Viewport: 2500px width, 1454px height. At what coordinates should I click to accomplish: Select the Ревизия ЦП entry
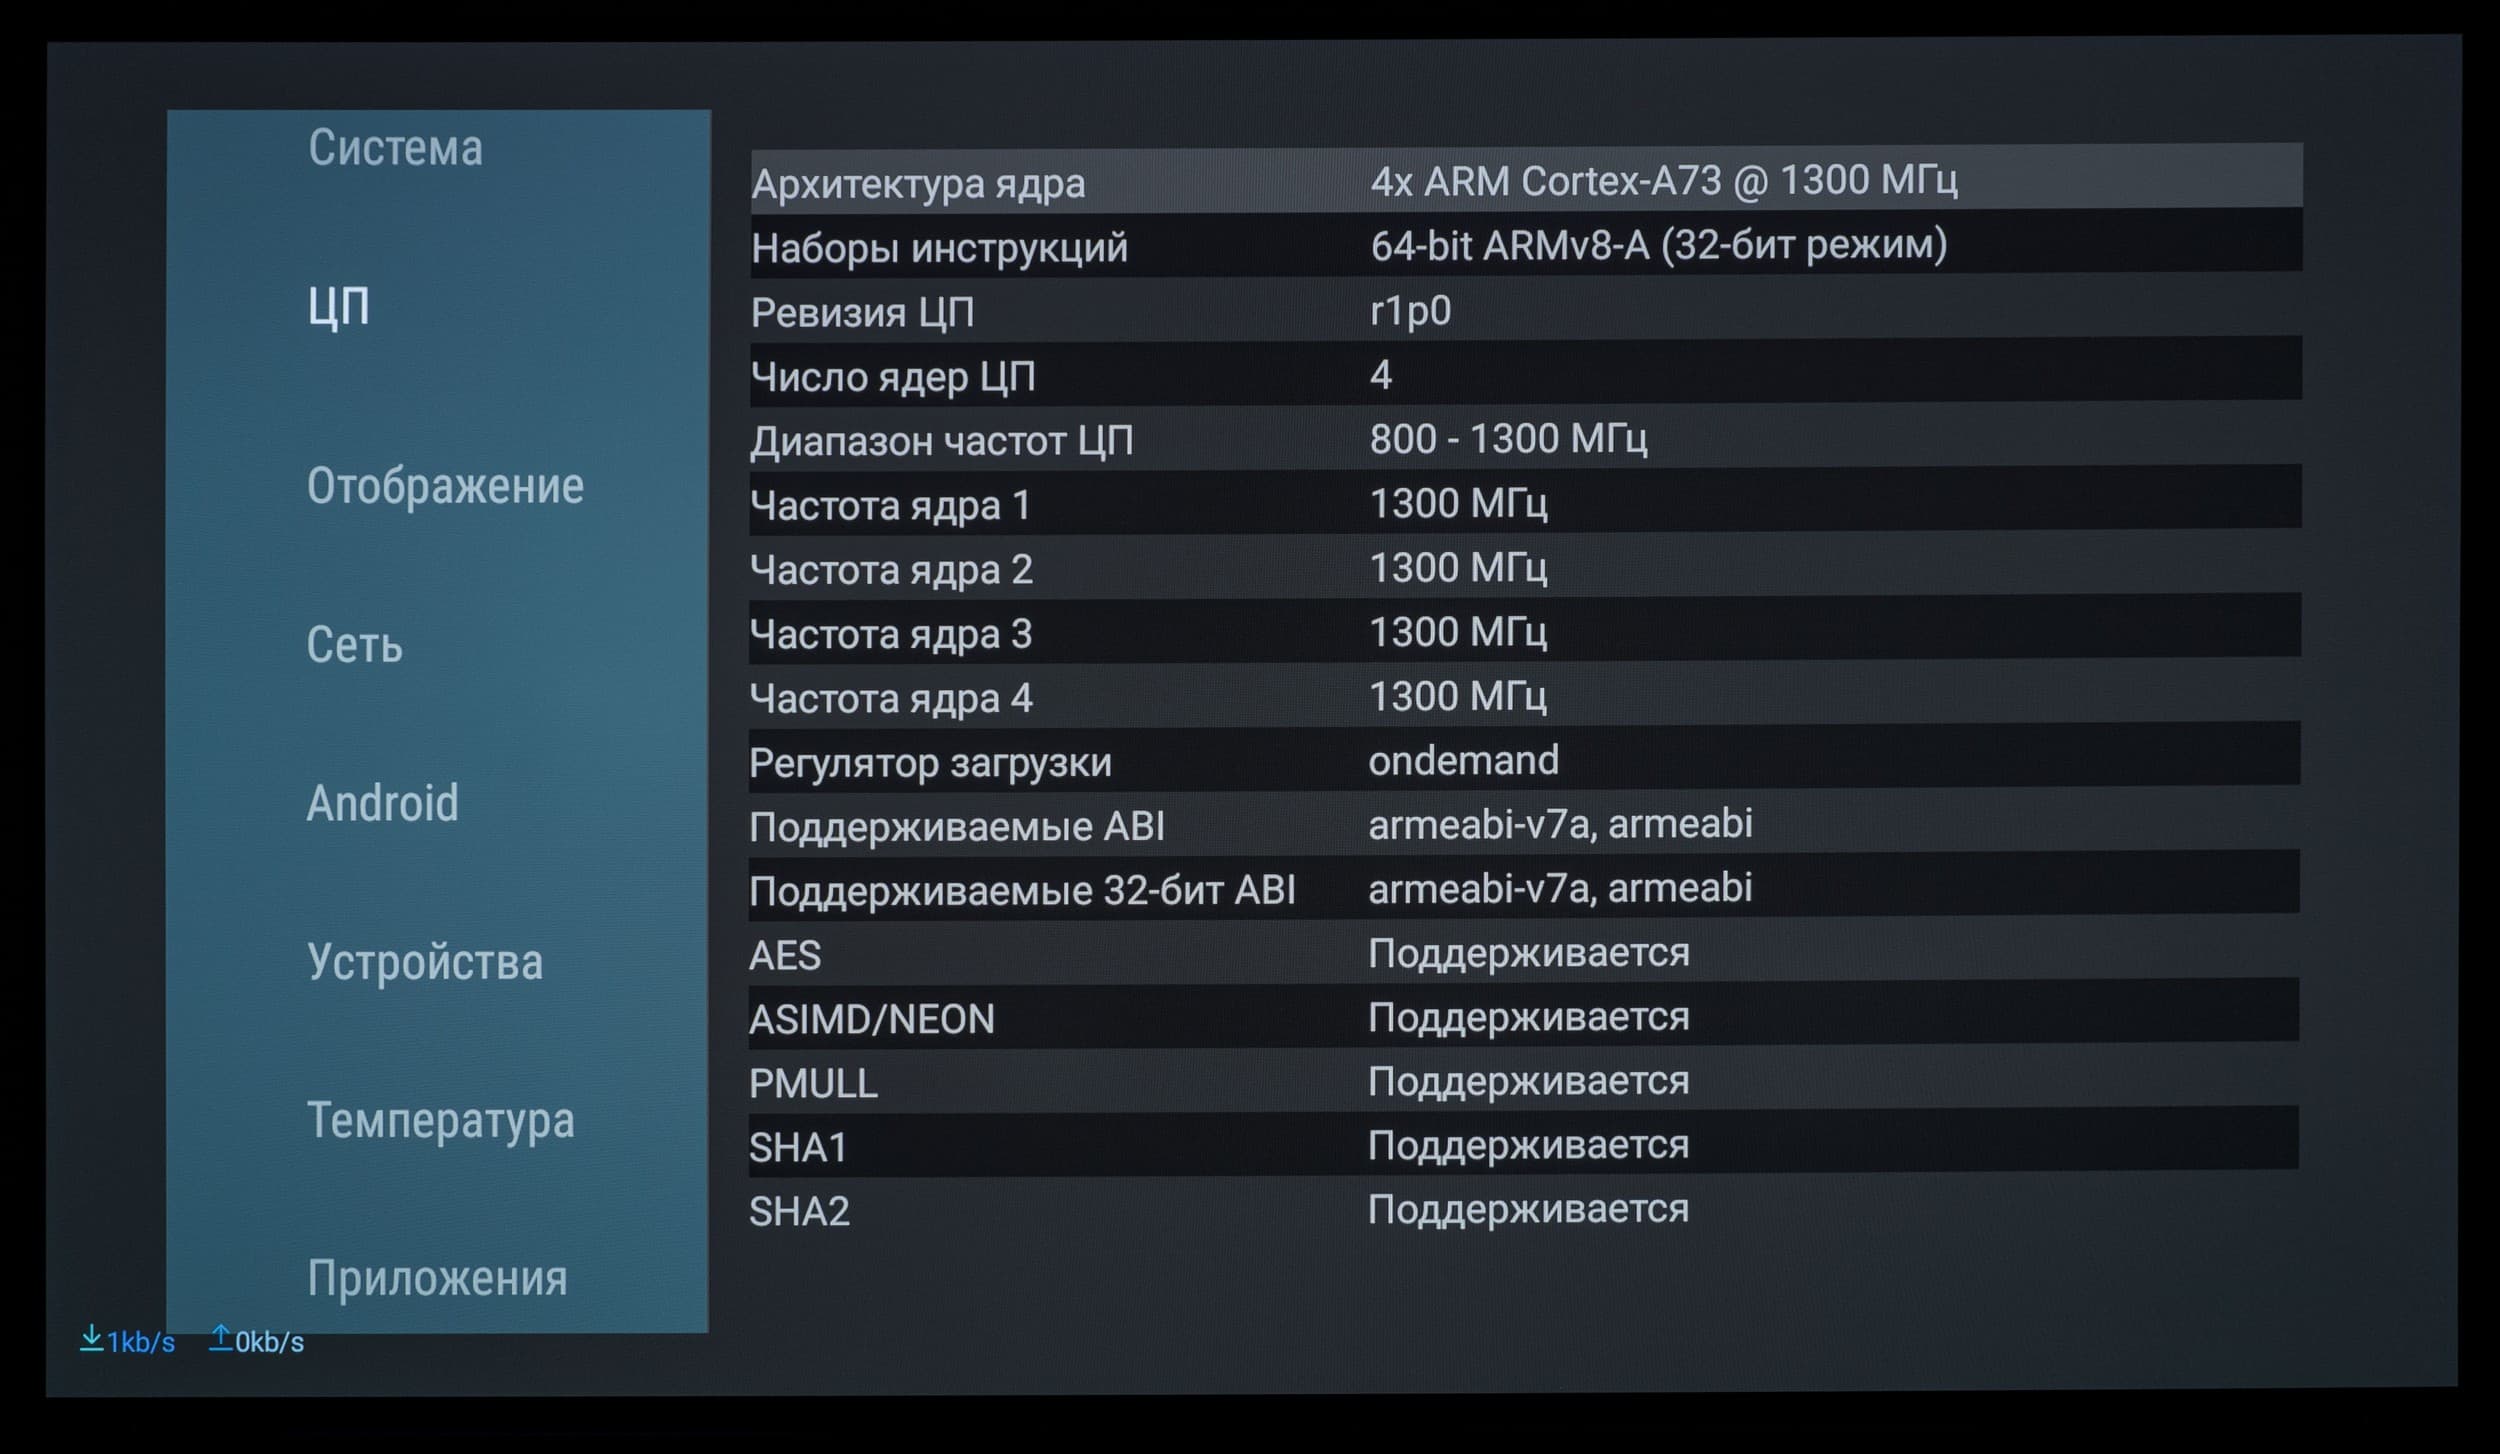tap(1525, 311)
